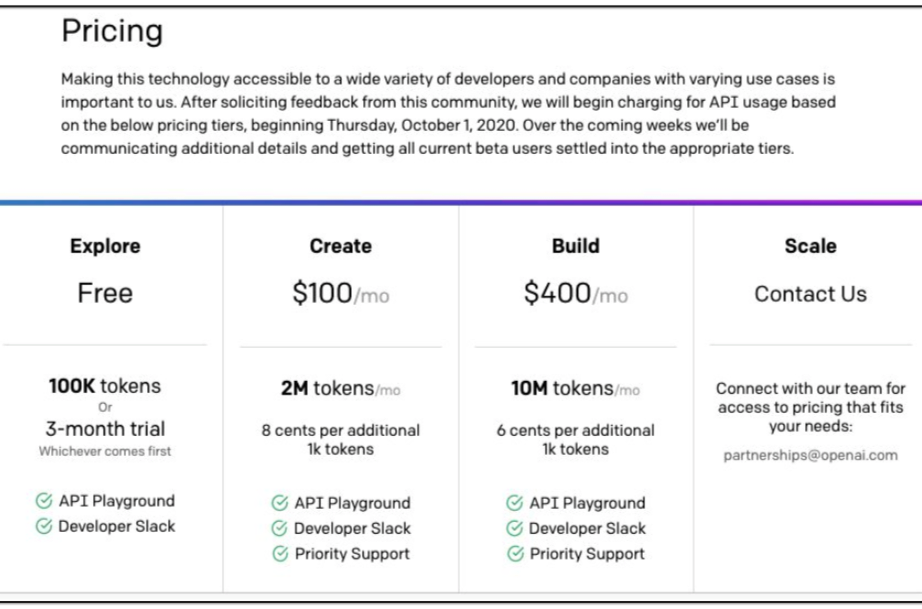Select the Scale plan heading
The width and height of the screenshot is (922, 609).
pyautogui.click(x=810, y=246)
